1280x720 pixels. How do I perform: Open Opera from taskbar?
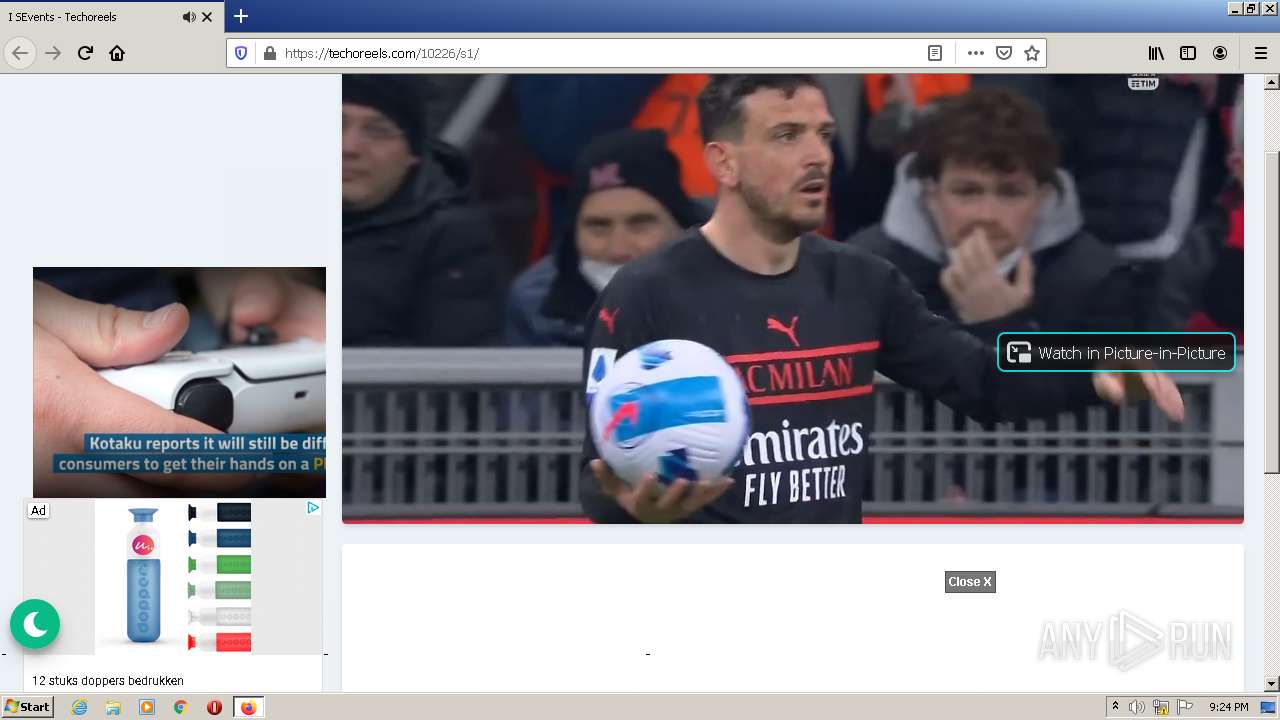click(x=214, y=707)
